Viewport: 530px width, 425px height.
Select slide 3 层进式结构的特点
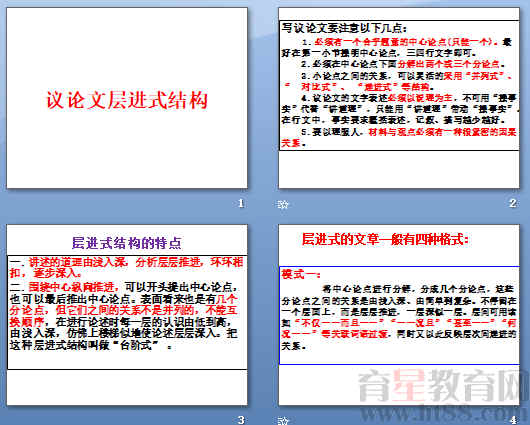(127, 315)
